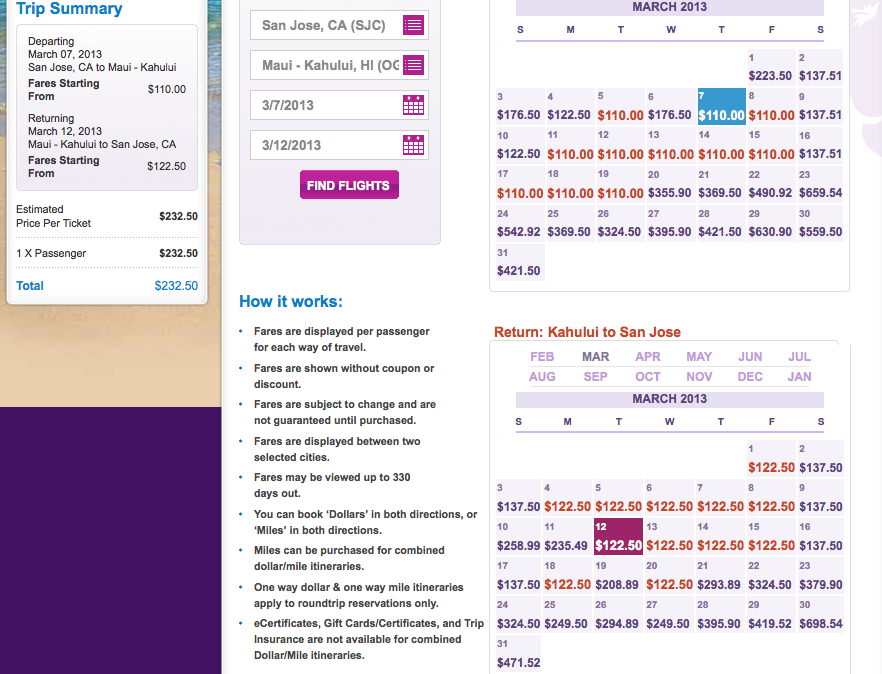Select the SEP month link
This screenshot has width=882, height=674.
pos(595,378)
